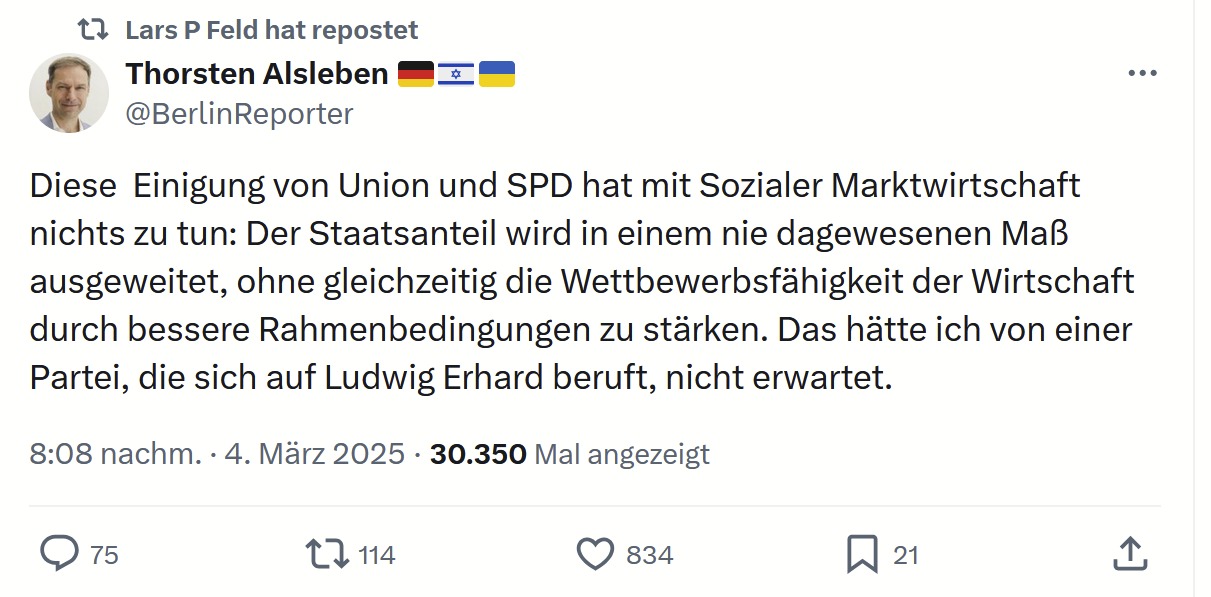Image resolution: width=1211 pixels, height=597 pixels.
Task: Click the German flag emoji
Action: [x=416, y=74]
